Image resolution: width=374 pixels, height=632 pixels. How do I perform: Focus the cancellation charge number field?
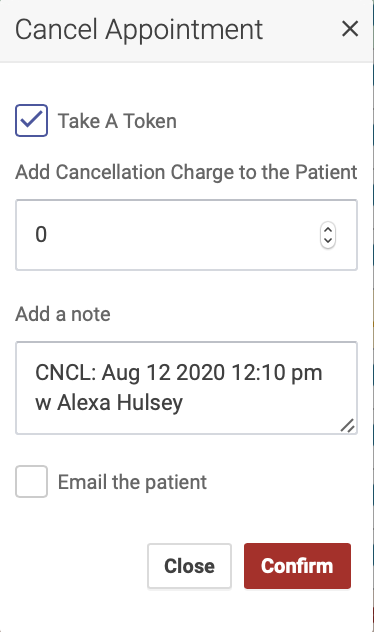[186, 235]
